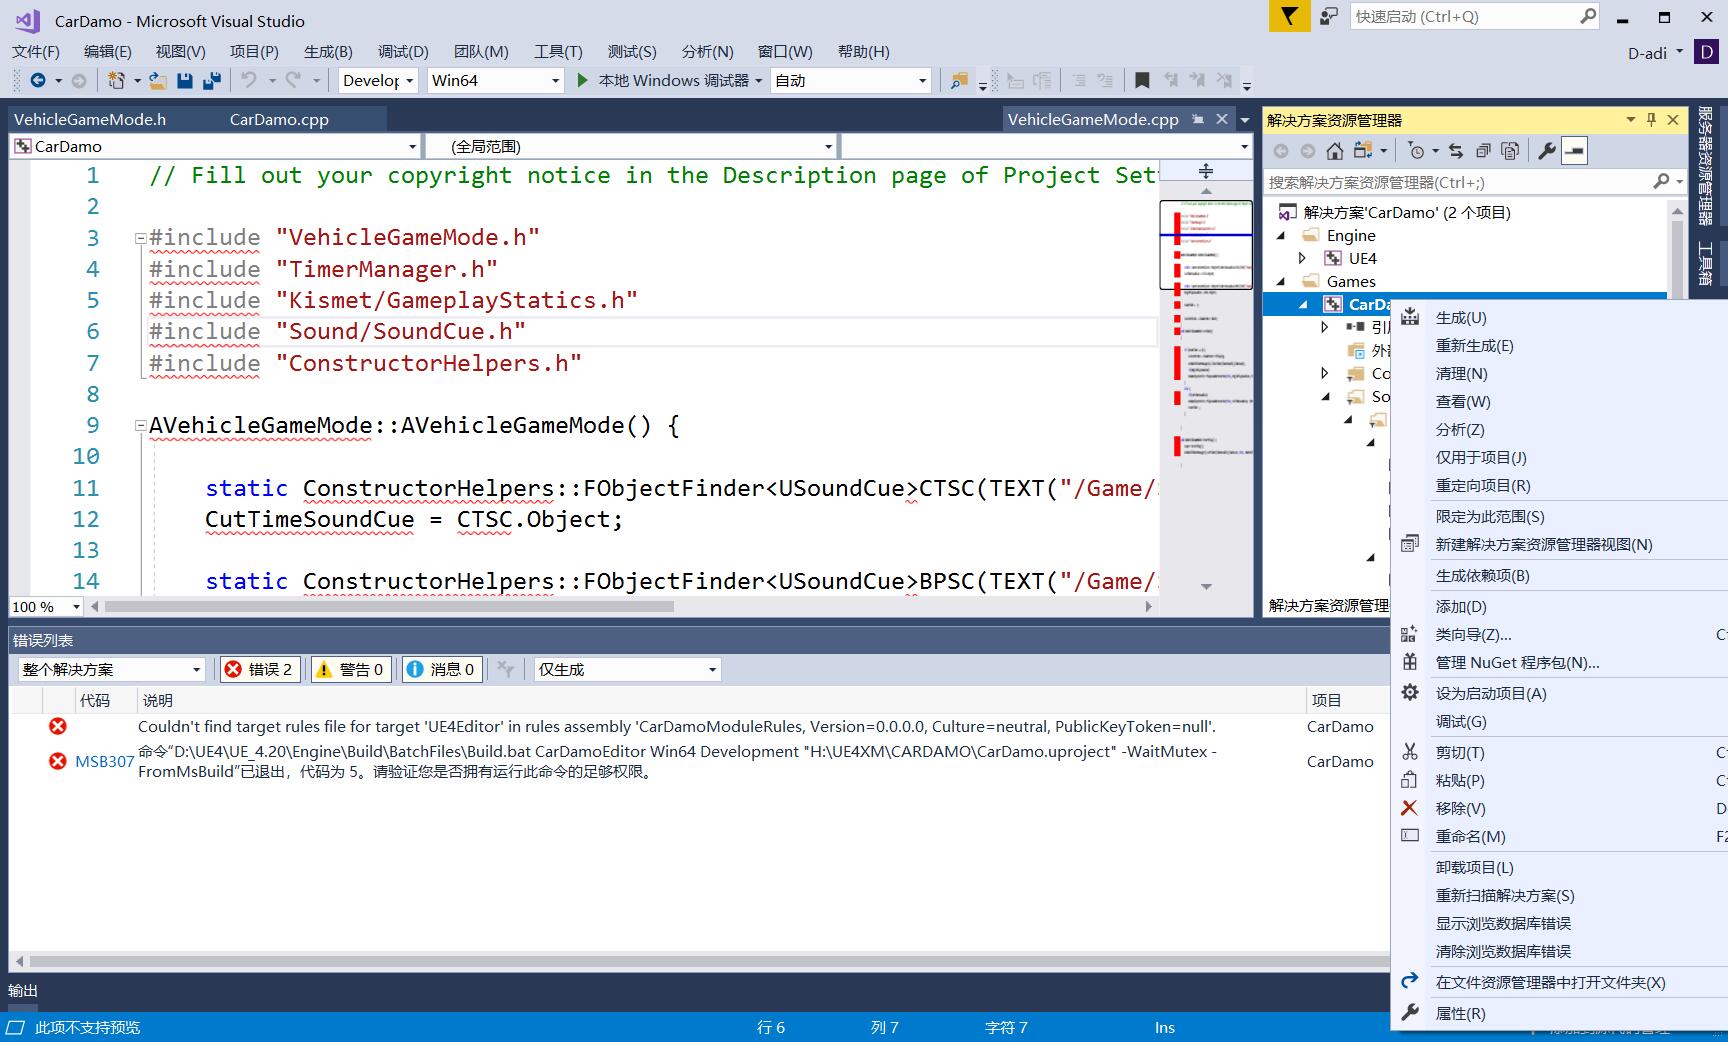Open the 服务器资源管理器 side tab
Image resolution: width=1728 pixels, height=1042 pixels.
pos(1705,165)
